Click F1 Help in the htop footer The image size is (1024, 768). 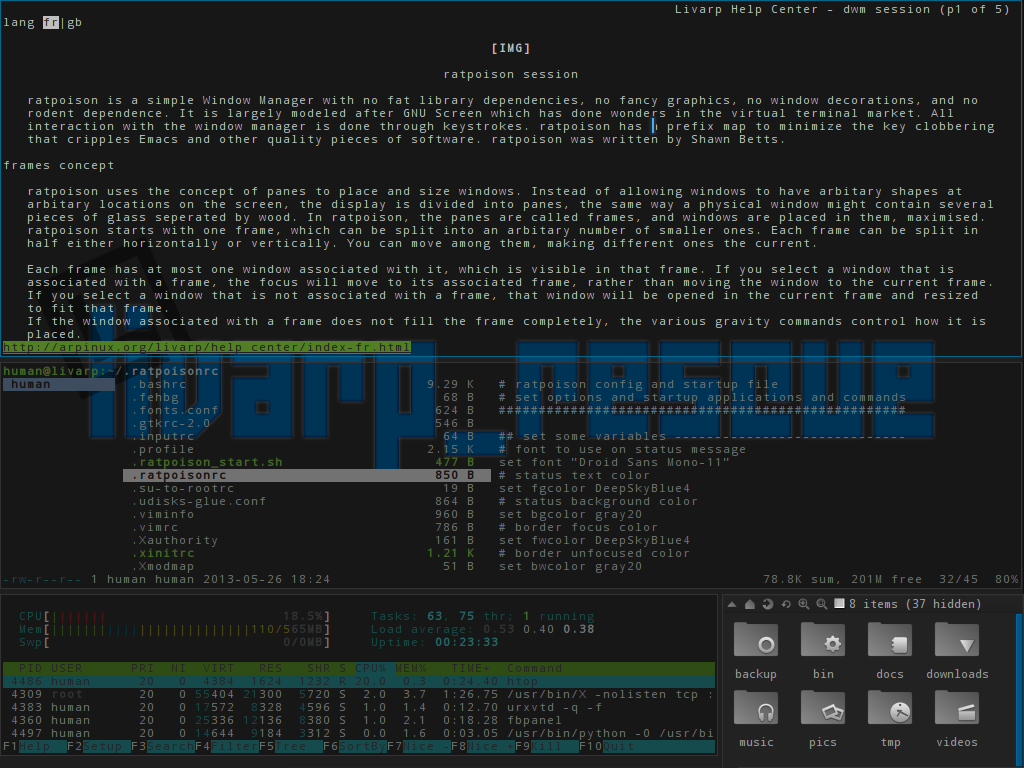point(34,746)
